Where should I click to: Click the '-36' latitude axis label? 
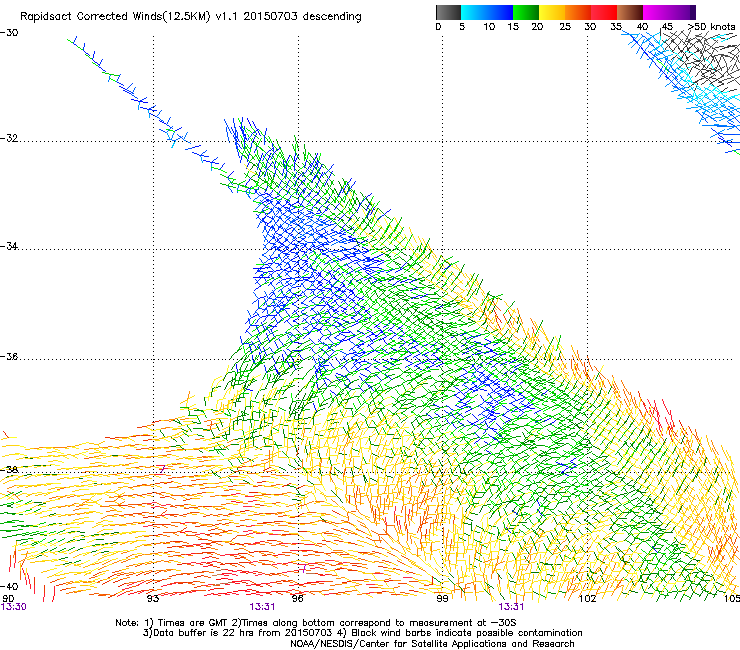(x=9, y=356)
